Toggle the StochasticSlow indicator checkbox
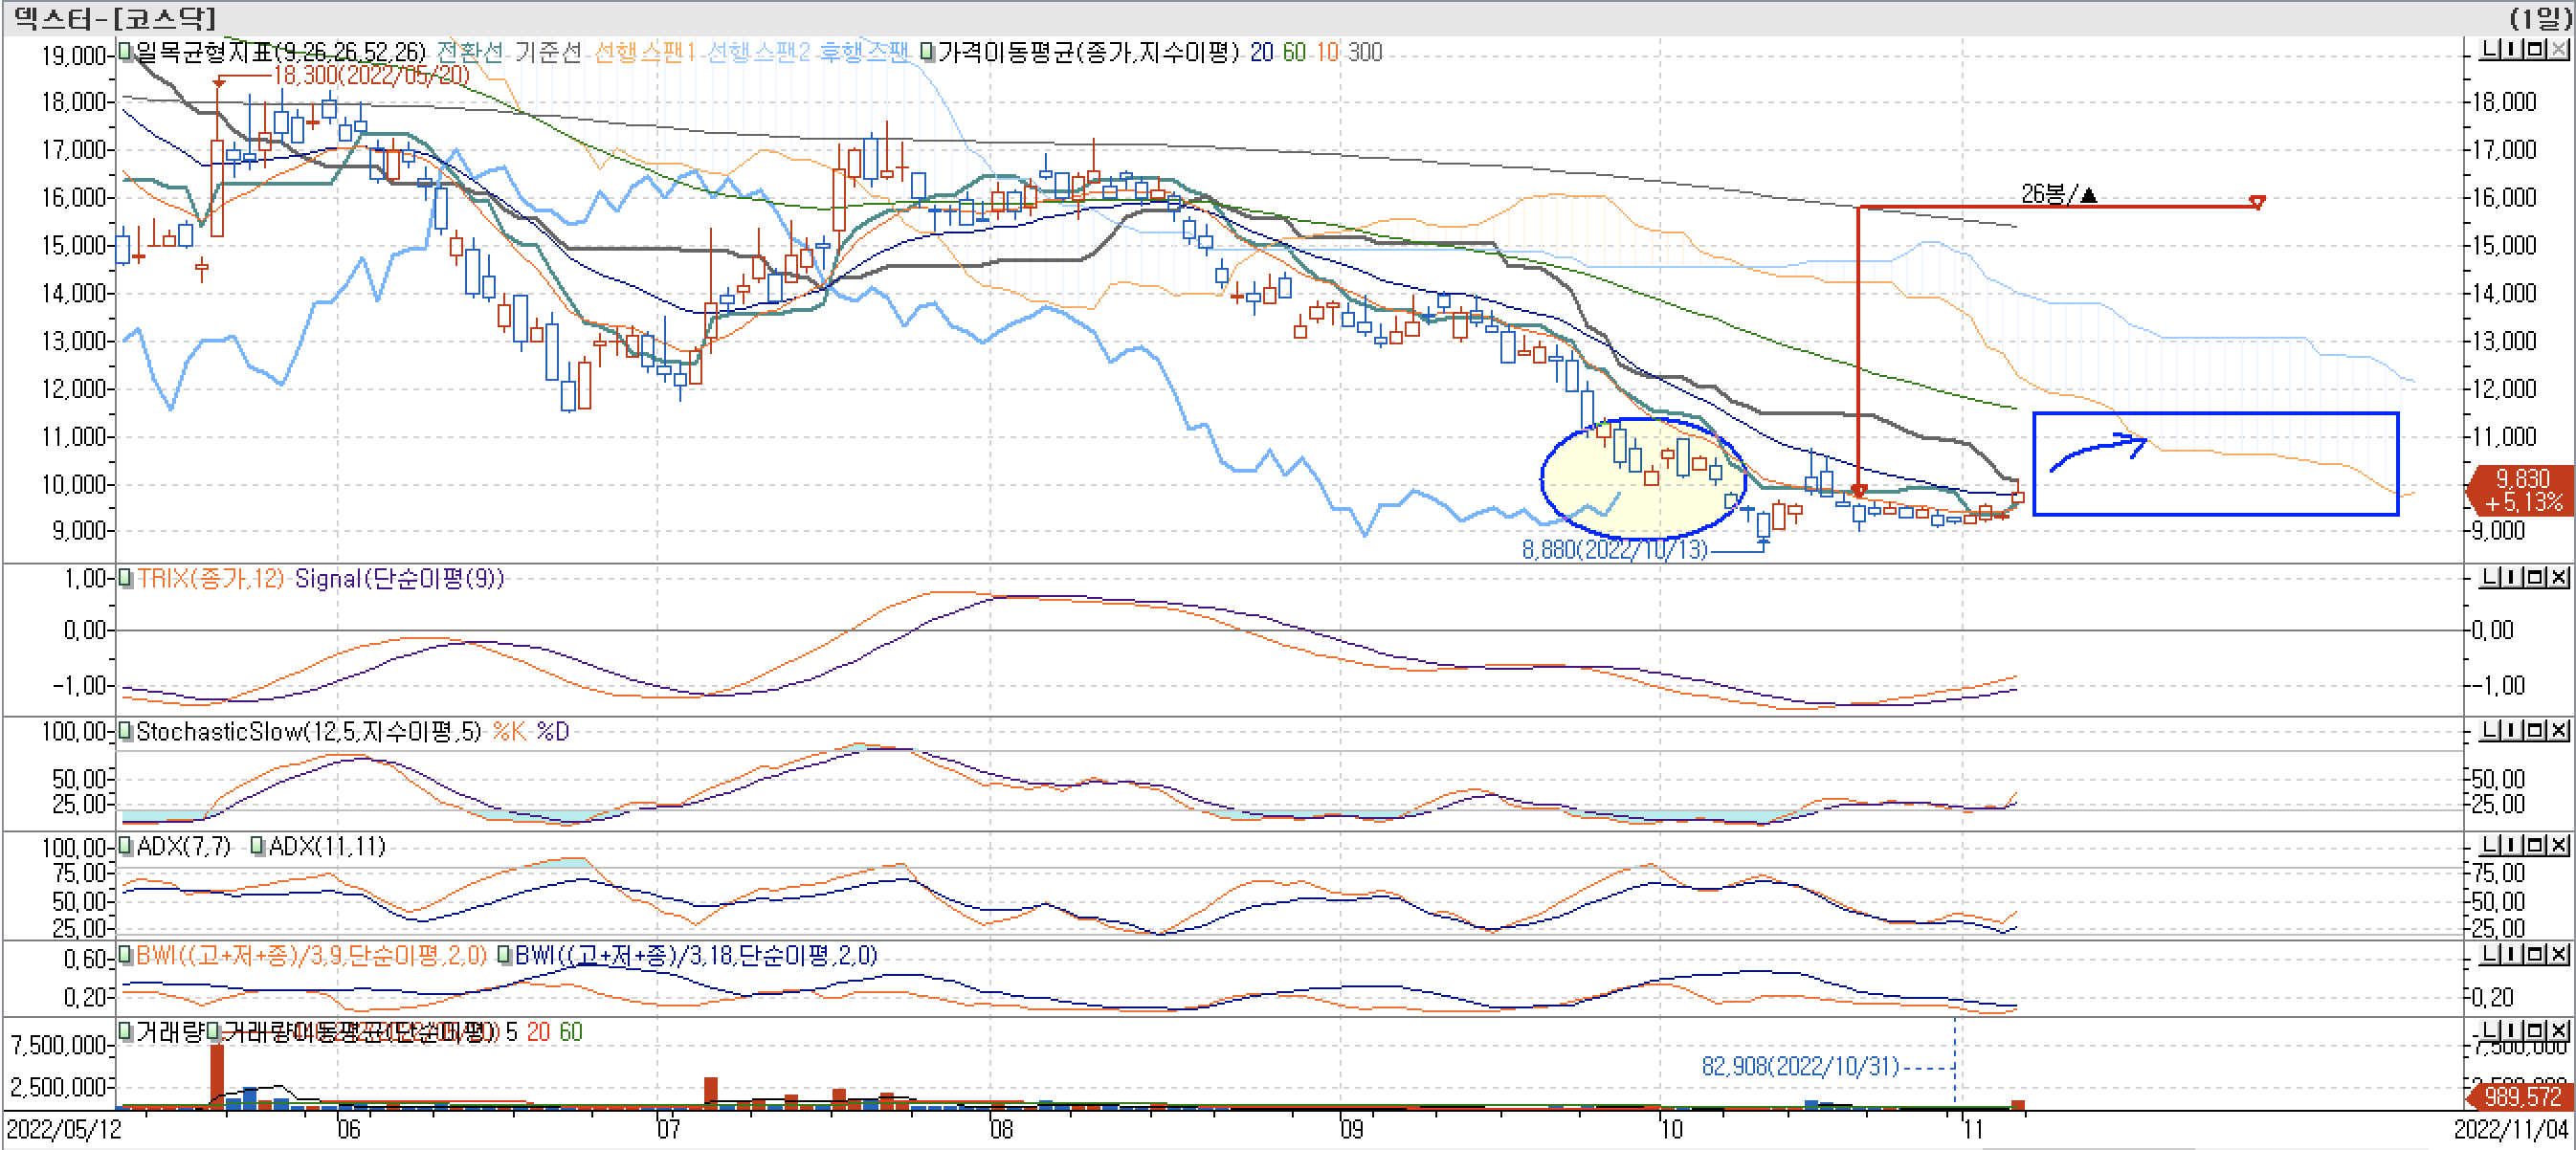This screenshot has height=1150, width=2576. click(x=125, y=731)
